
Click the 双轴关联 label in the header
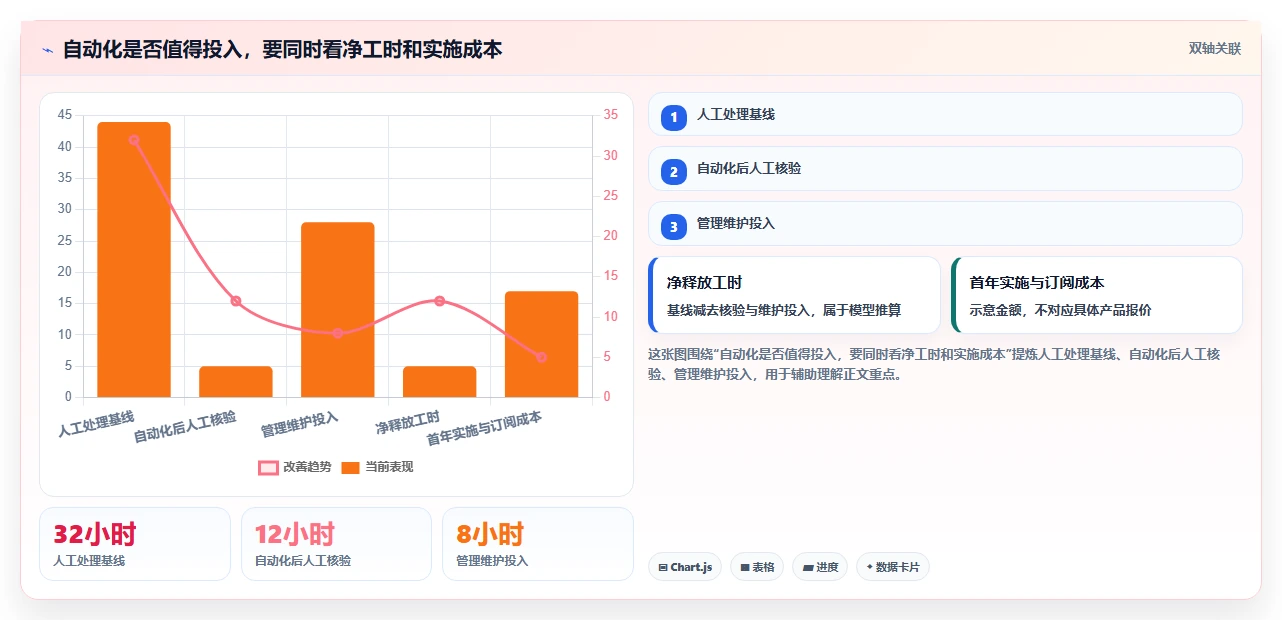coord(1215,48)
